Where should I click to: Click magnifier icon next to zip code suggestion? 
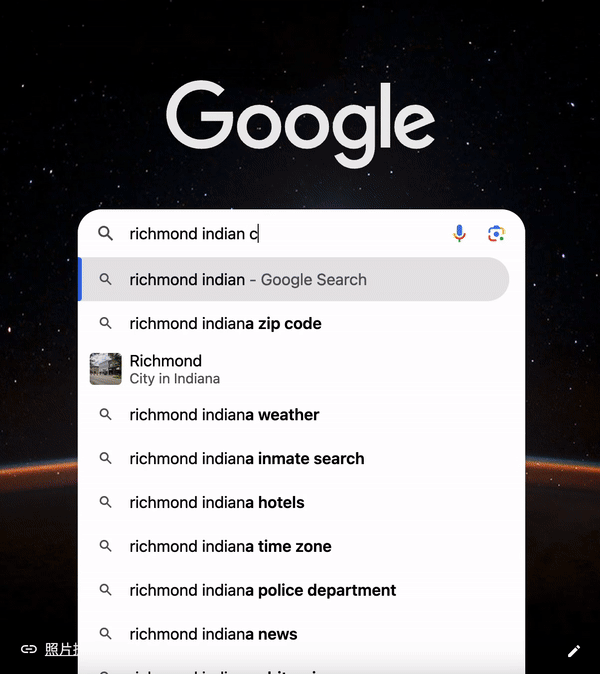click(105, 323)
